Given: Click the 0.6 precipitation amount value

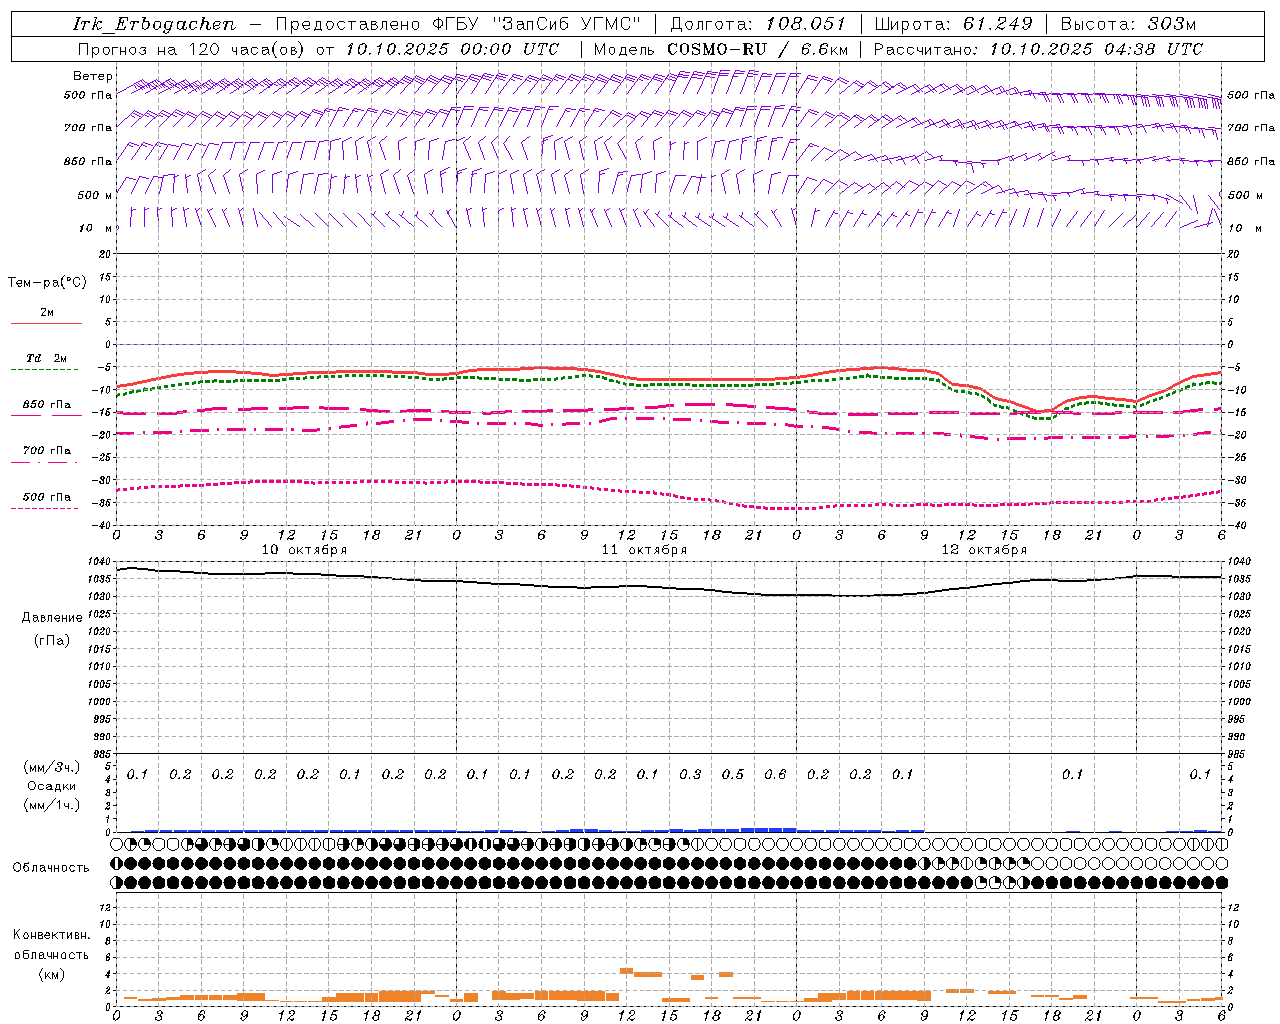Looking at the screenshot, I should 775,774.
